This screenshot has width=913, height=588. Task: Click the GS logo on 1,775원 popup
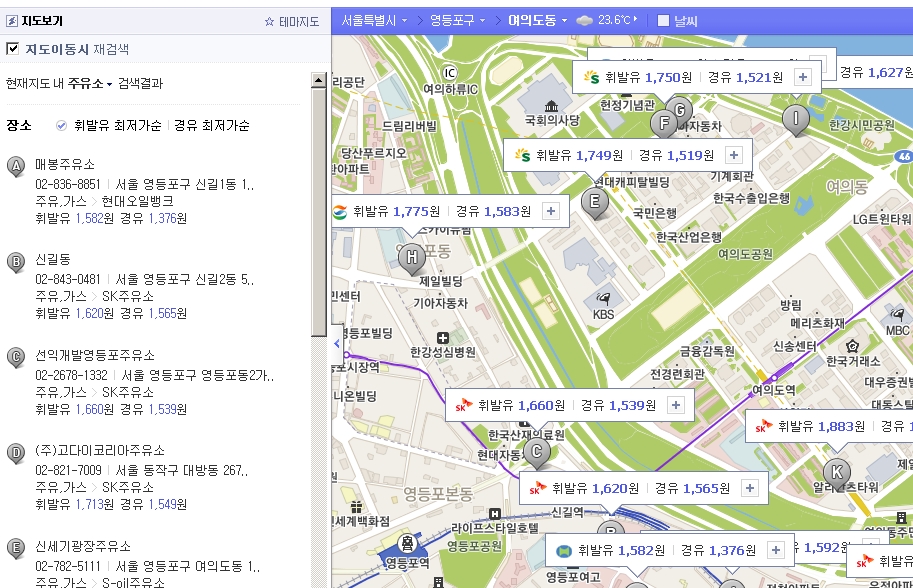tap(339, 211)
